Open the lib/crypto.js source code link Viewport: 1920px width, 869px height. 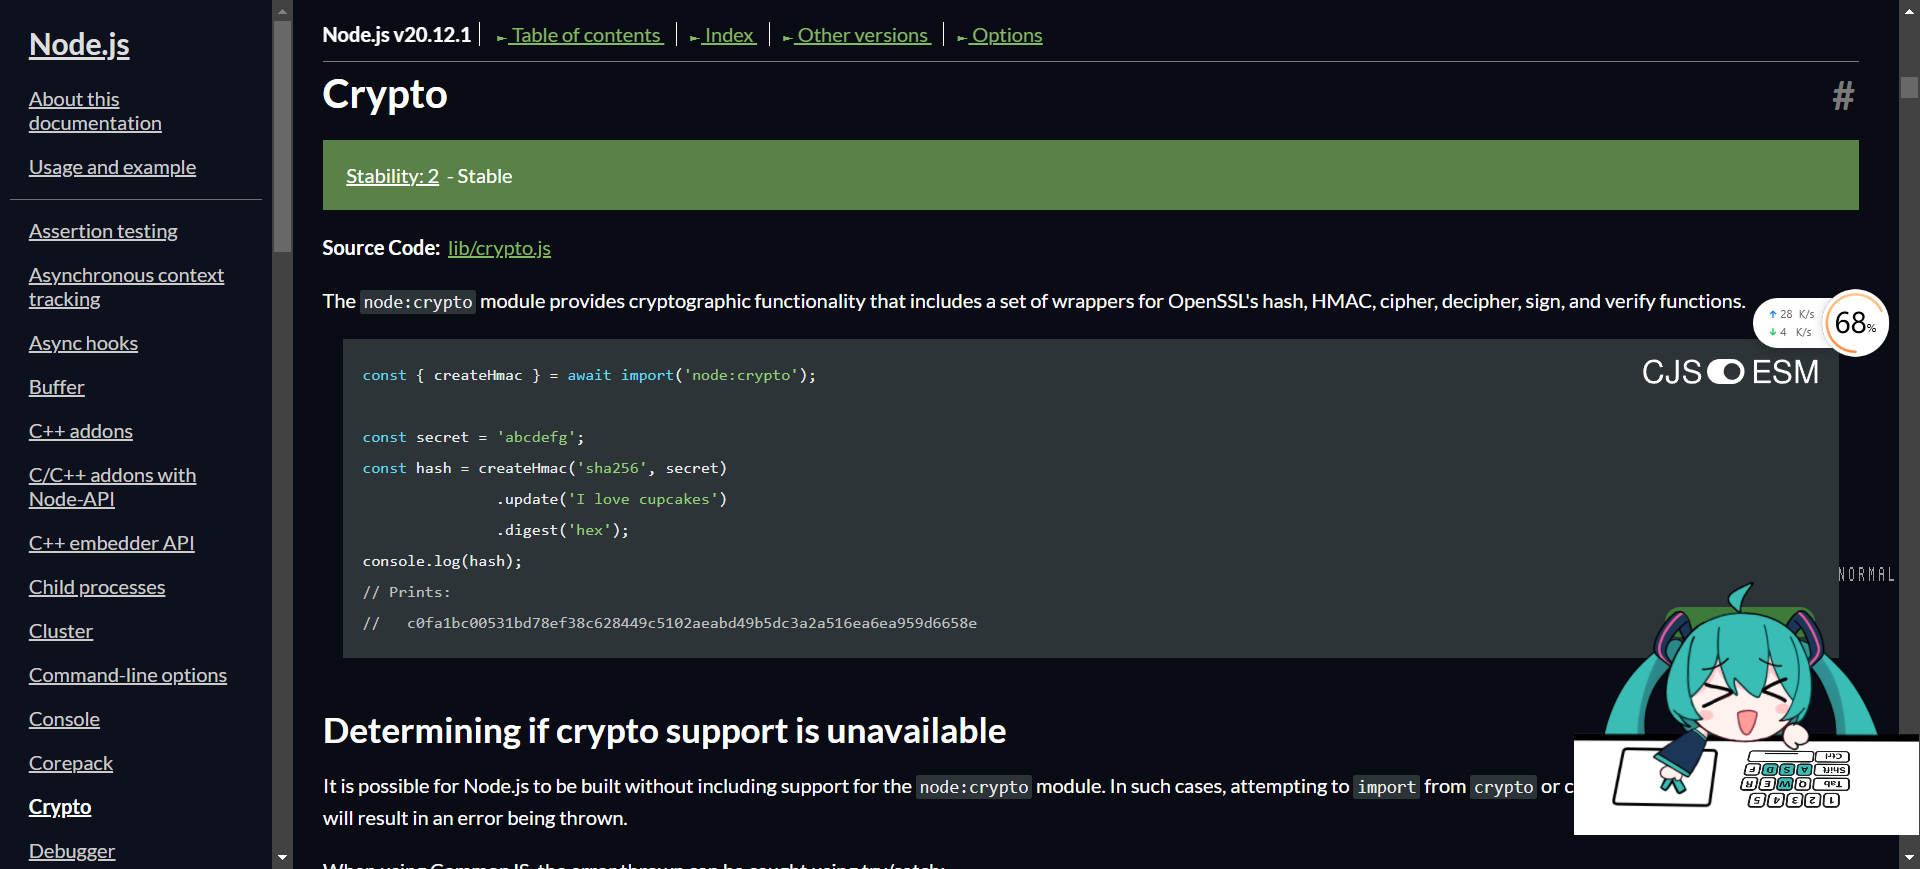[499, 248]
